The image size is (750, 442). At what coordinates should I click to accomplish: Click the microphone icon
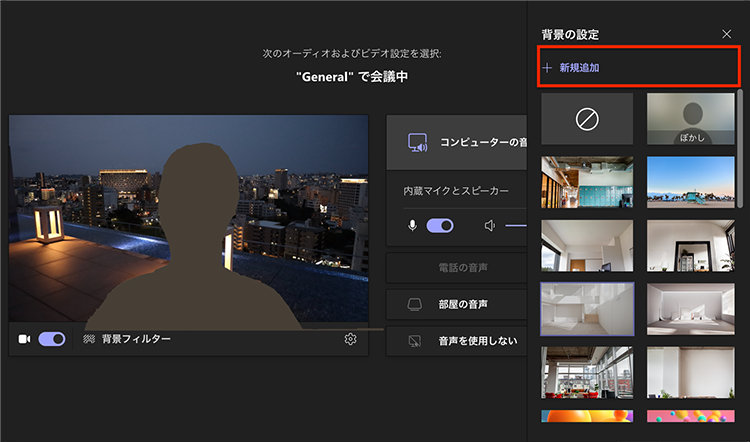tap(412, 226)
